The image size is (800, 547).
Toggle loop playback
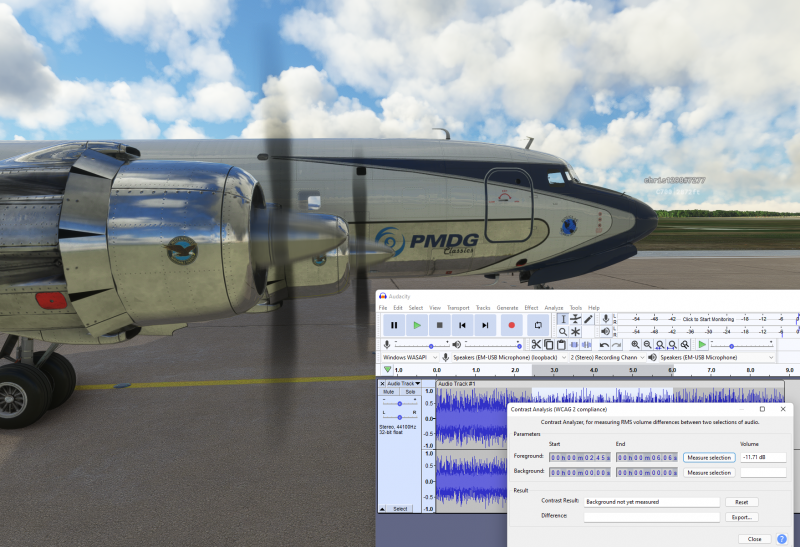(538, 325)
